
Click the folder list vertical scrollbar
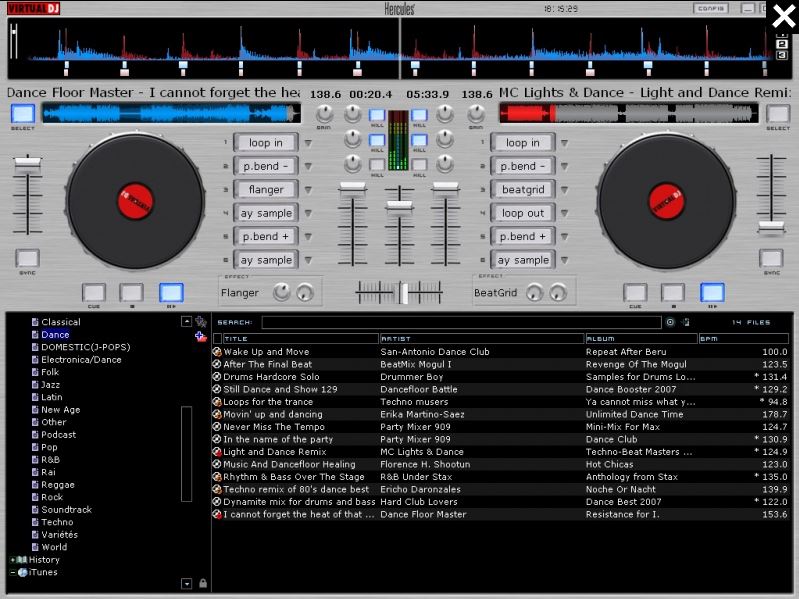pos(187,454)
